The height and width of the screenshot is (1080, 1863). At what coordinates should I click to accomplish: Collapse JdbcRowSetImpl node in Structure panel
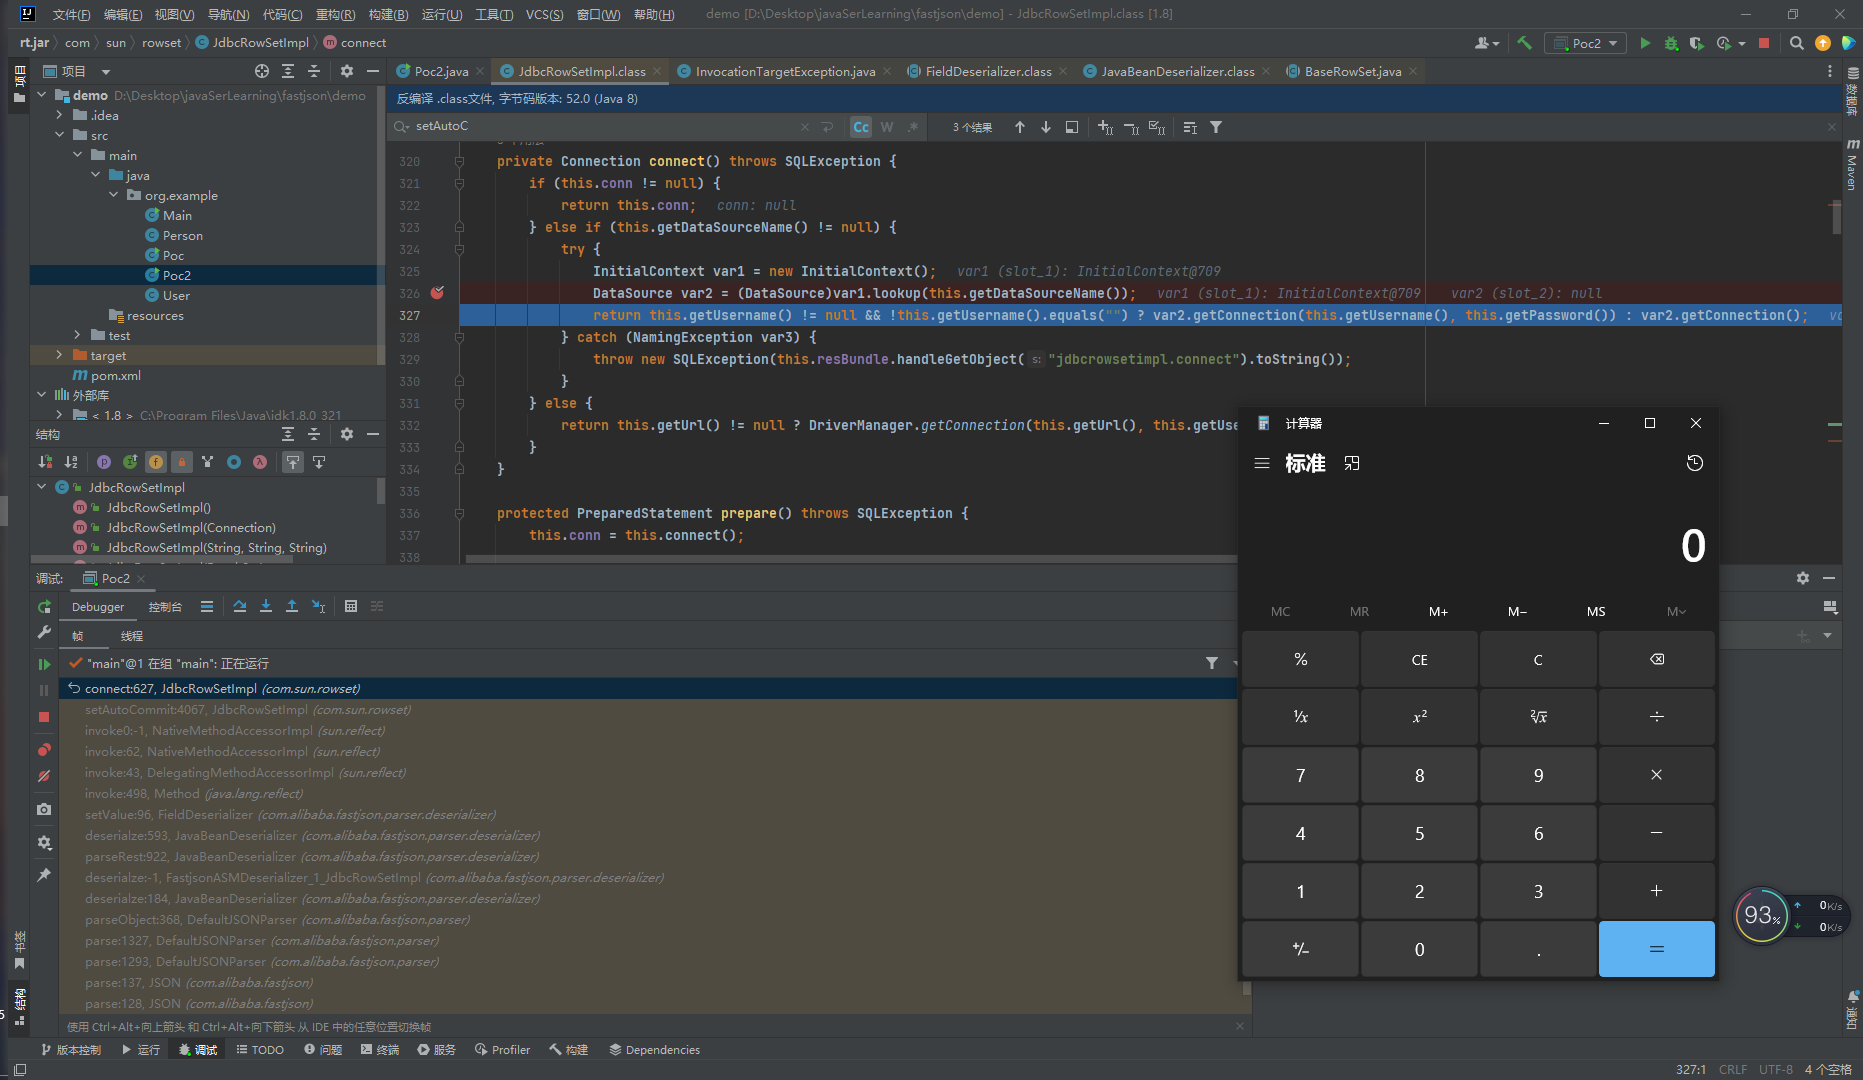[x=42, y=487]
